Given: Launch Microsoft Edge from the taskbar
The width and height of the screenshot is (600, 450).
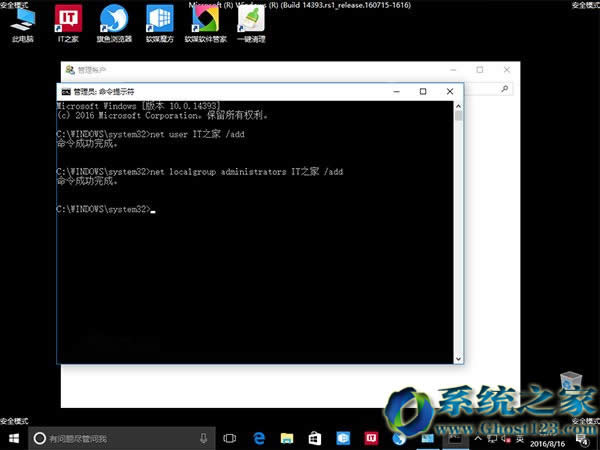Looking at the screenshot, I should click(x=259, y=438).
